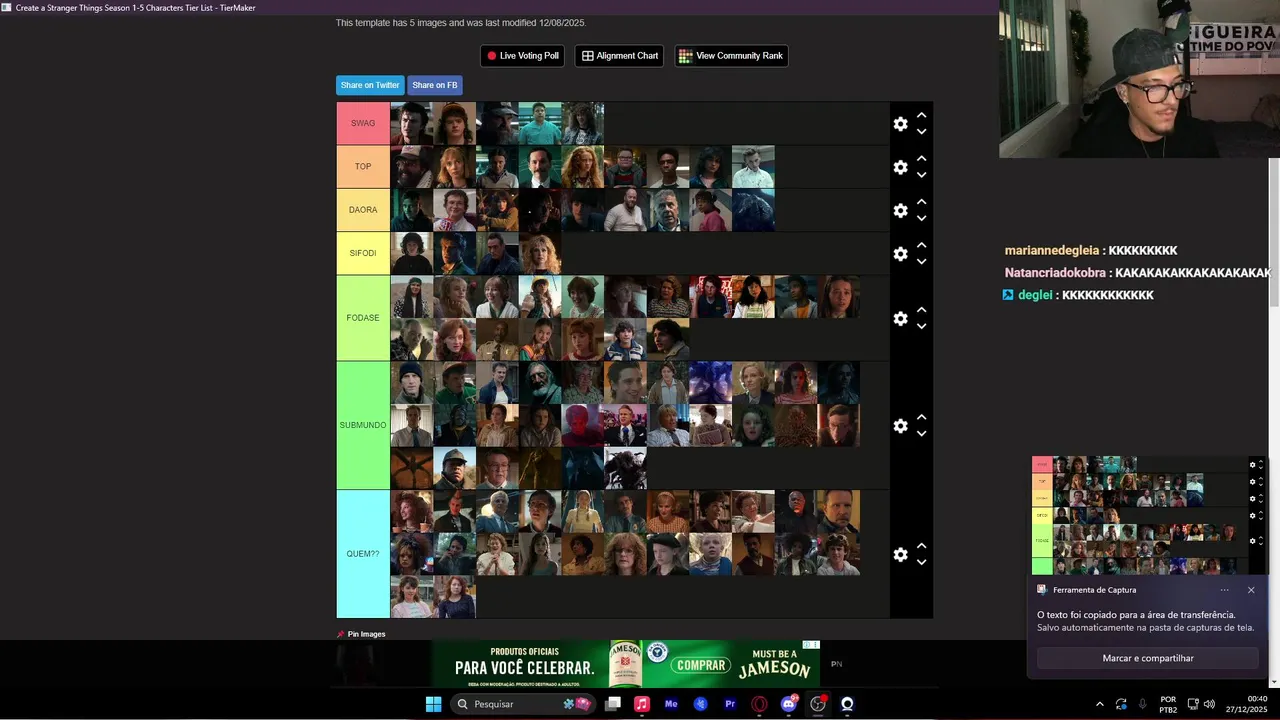Move the FODASE tier up

[x=922, y=310]
